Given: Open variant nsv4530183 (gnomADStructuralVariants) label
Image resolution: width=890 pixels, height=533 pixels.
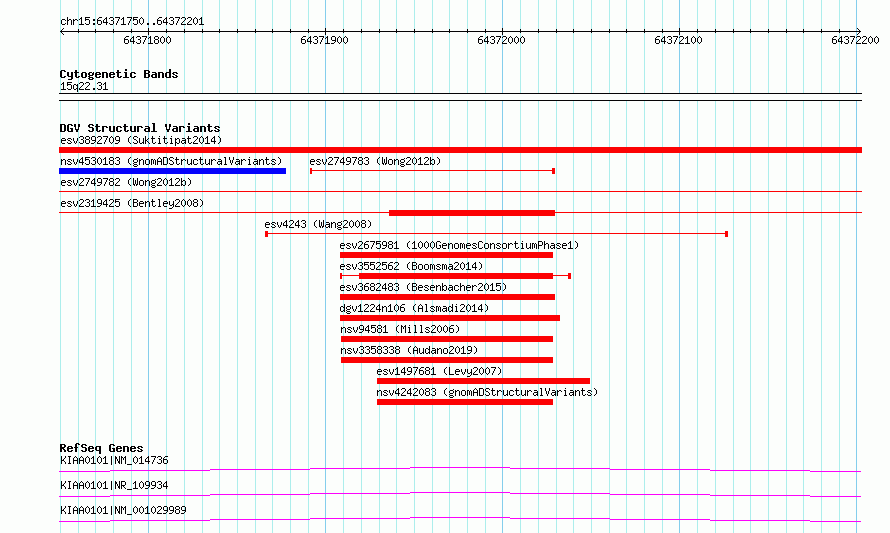Looking at the screenshot, I should pyautogui.click(x=171, y=161).
